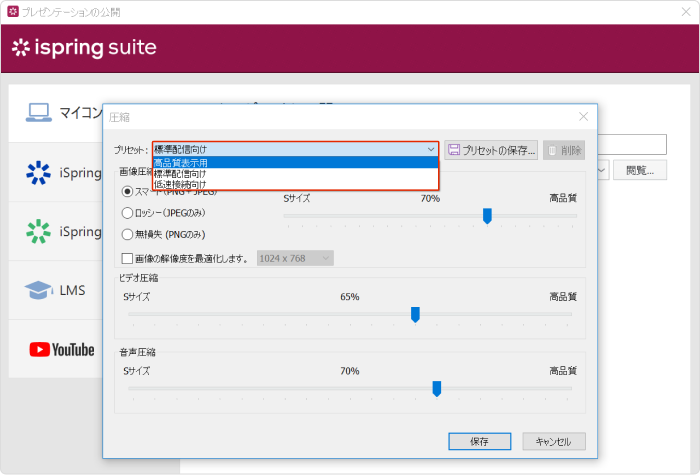Close the プレゼンテーションの公開 window
This screenshot has width=700, height=475.
pyautogui.click(x=686, y=12)
